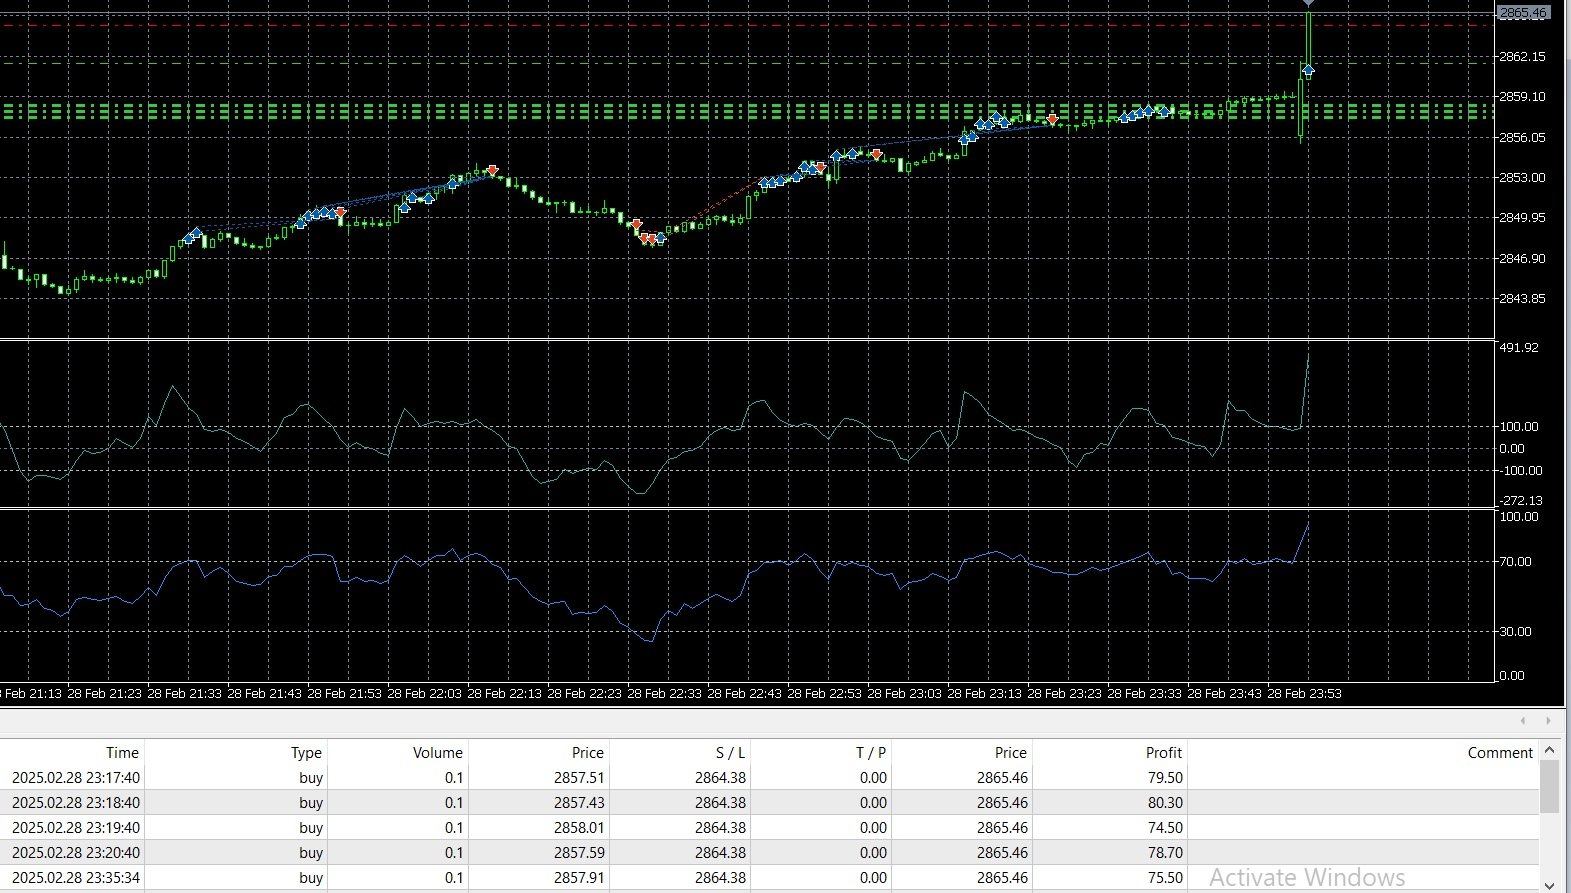The image size is (1571, 893).
Task: Click the profit value 75.50
Action: [x=1164, y=877]
